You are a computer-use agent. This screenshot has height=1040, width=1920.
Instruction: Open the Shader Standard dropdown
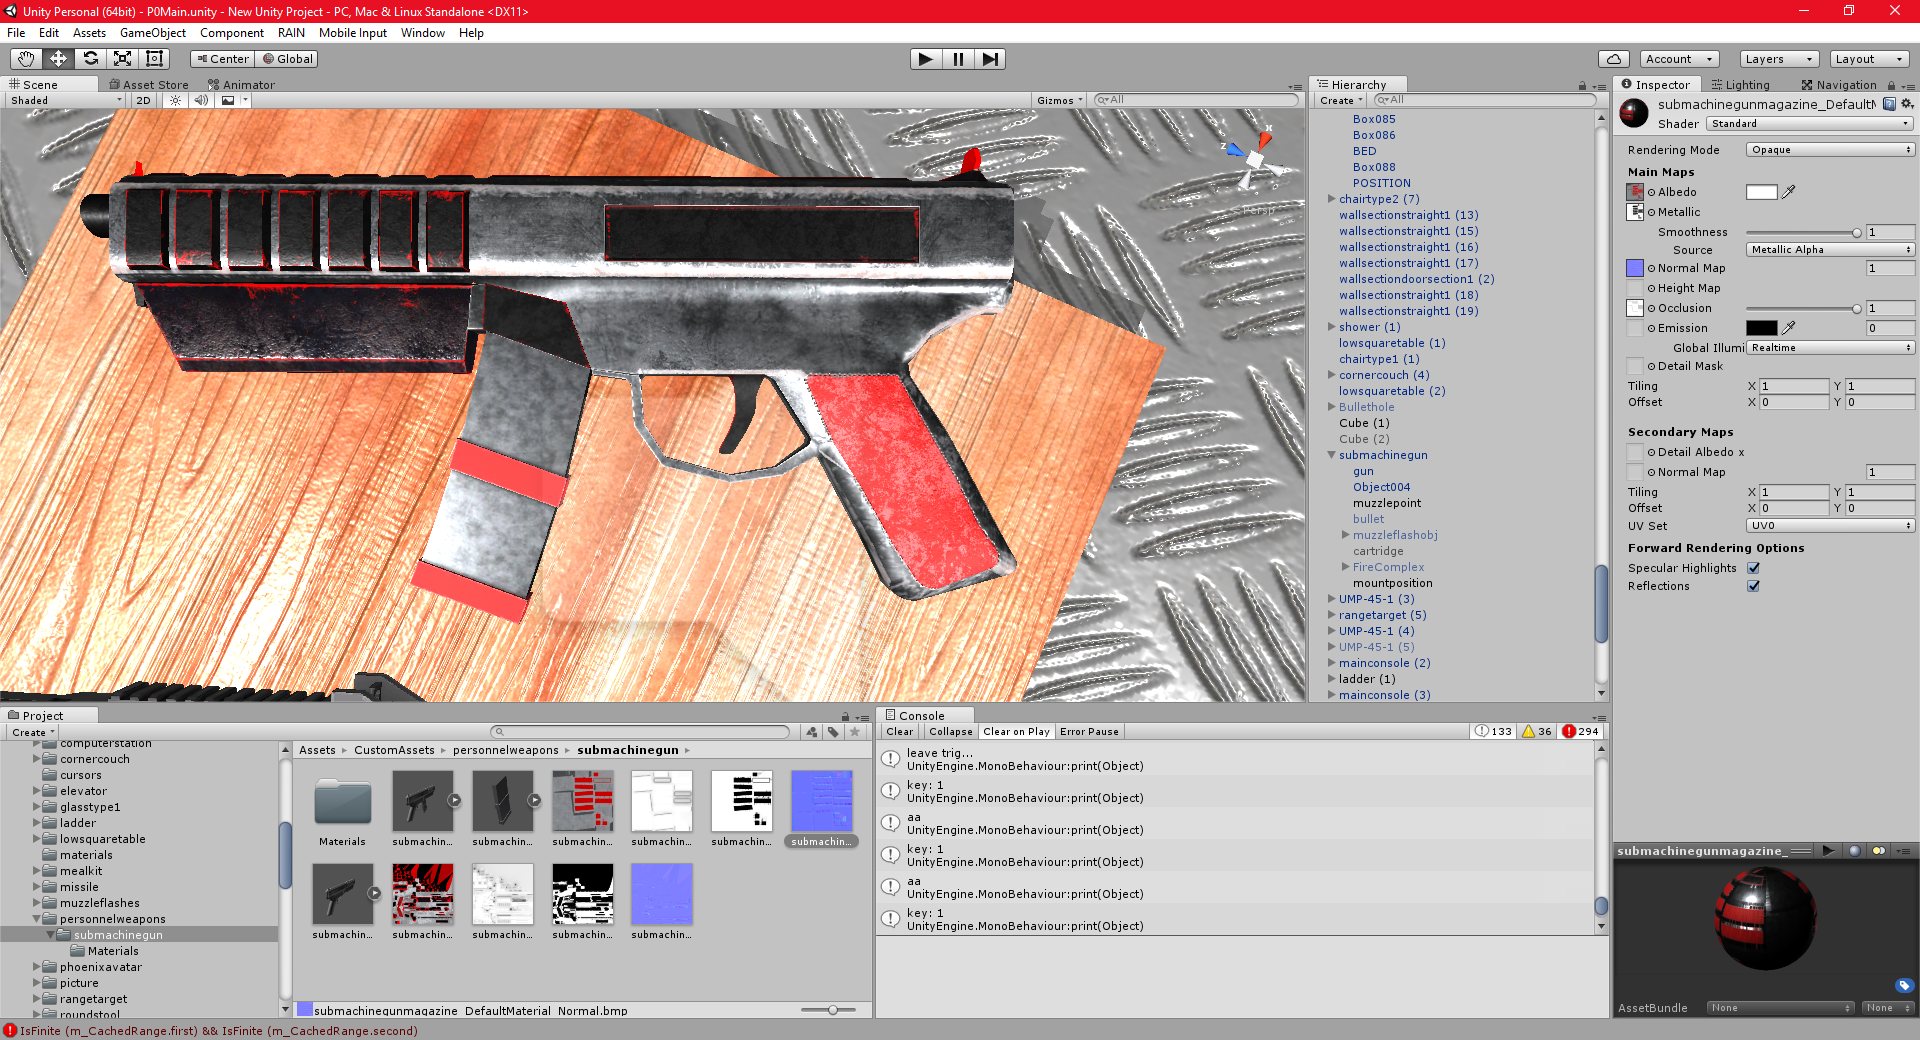pos(1810,124)
